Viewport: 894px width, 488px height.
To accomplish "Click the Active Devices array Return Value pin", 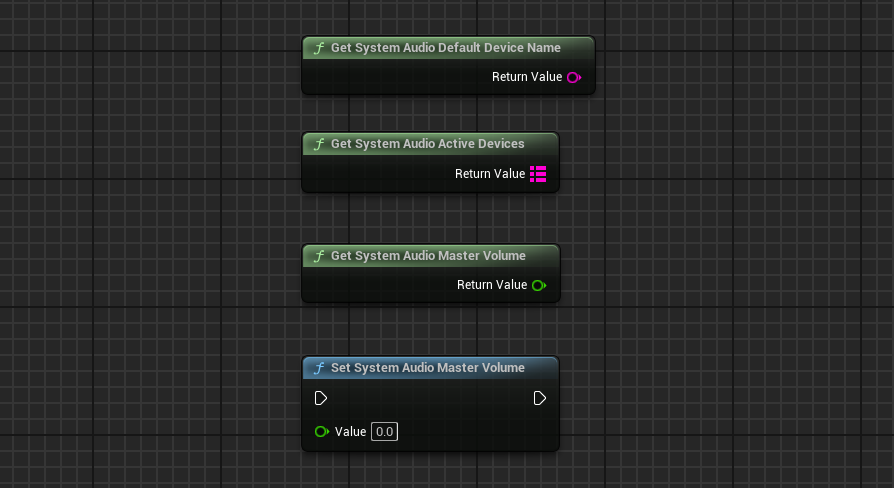I will click(x=538, y=174).
